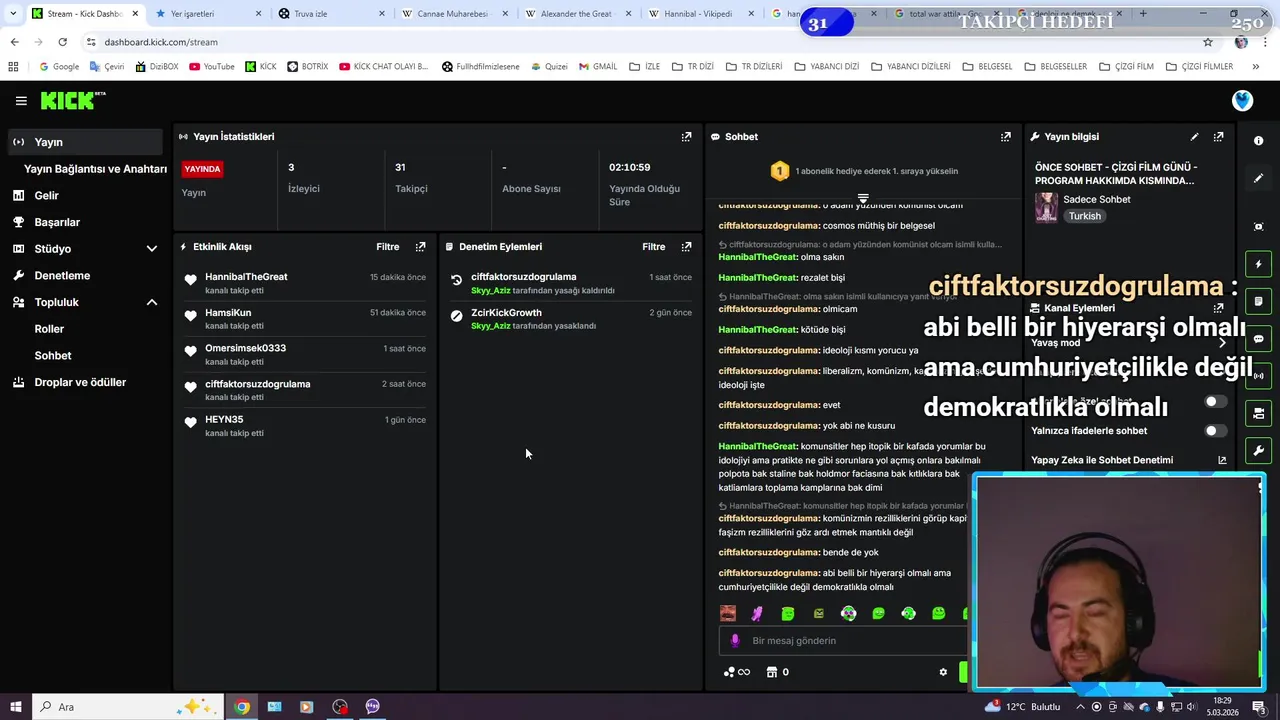
Task: Collapse the Topluluk sidebar section
Action: (x=151, y=302)
